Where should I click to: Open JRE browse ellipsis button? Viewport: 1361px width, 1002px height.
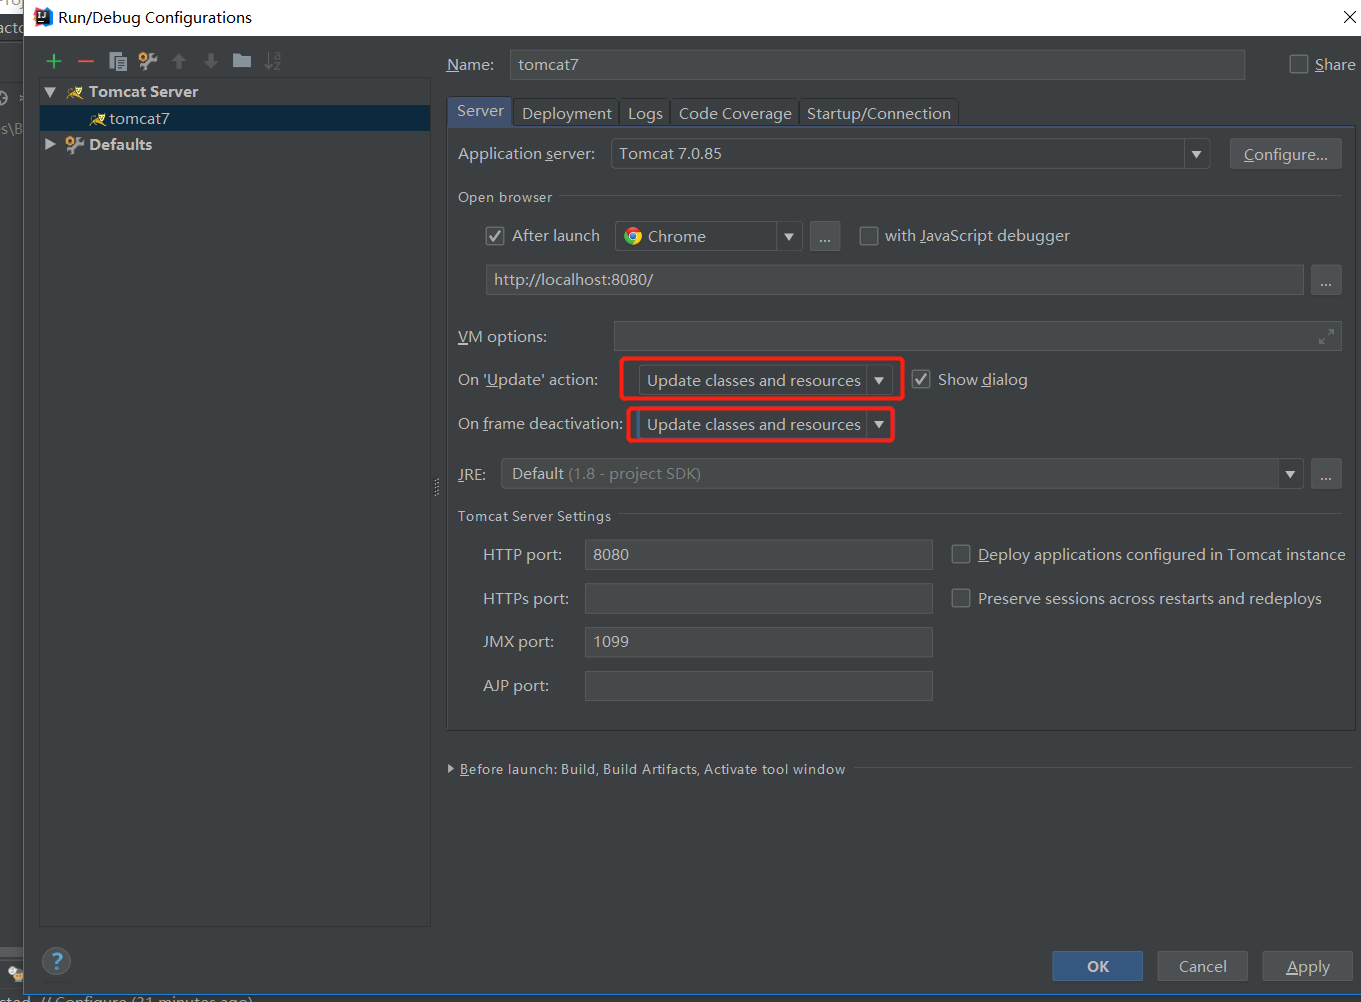[1325, 474]
